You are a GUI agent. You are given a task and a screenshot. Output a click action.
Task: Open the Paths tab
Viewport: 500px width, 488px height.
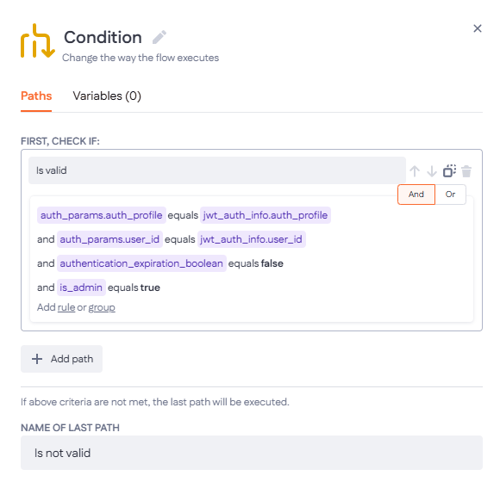pos(36,96)
